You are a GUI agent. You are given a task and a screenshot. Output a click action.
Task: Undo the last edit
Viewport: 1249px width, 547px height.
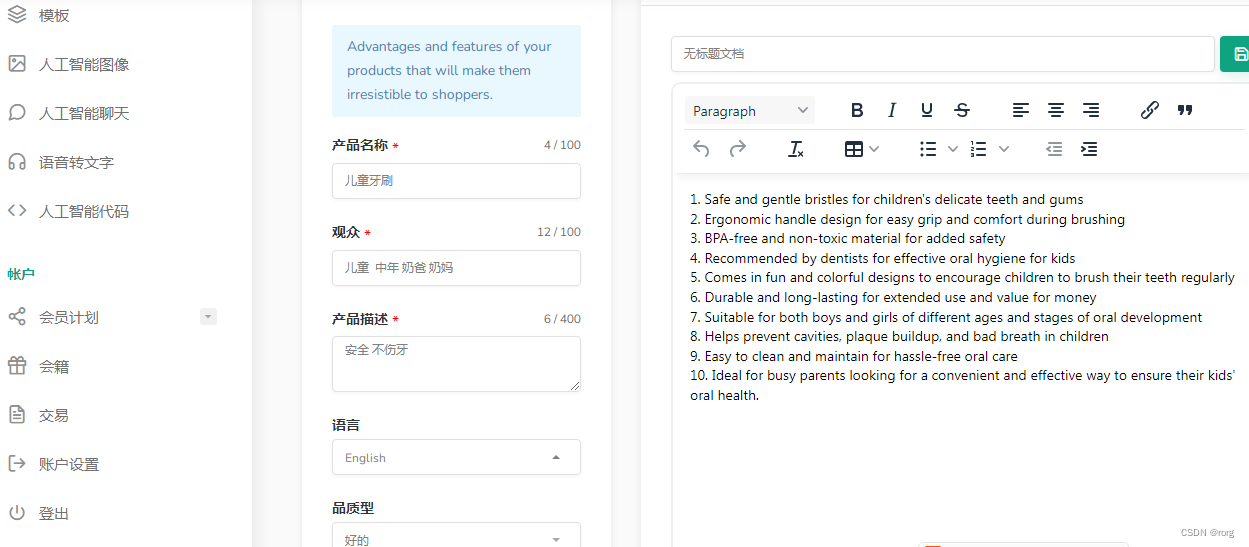[x=701, y=149]
